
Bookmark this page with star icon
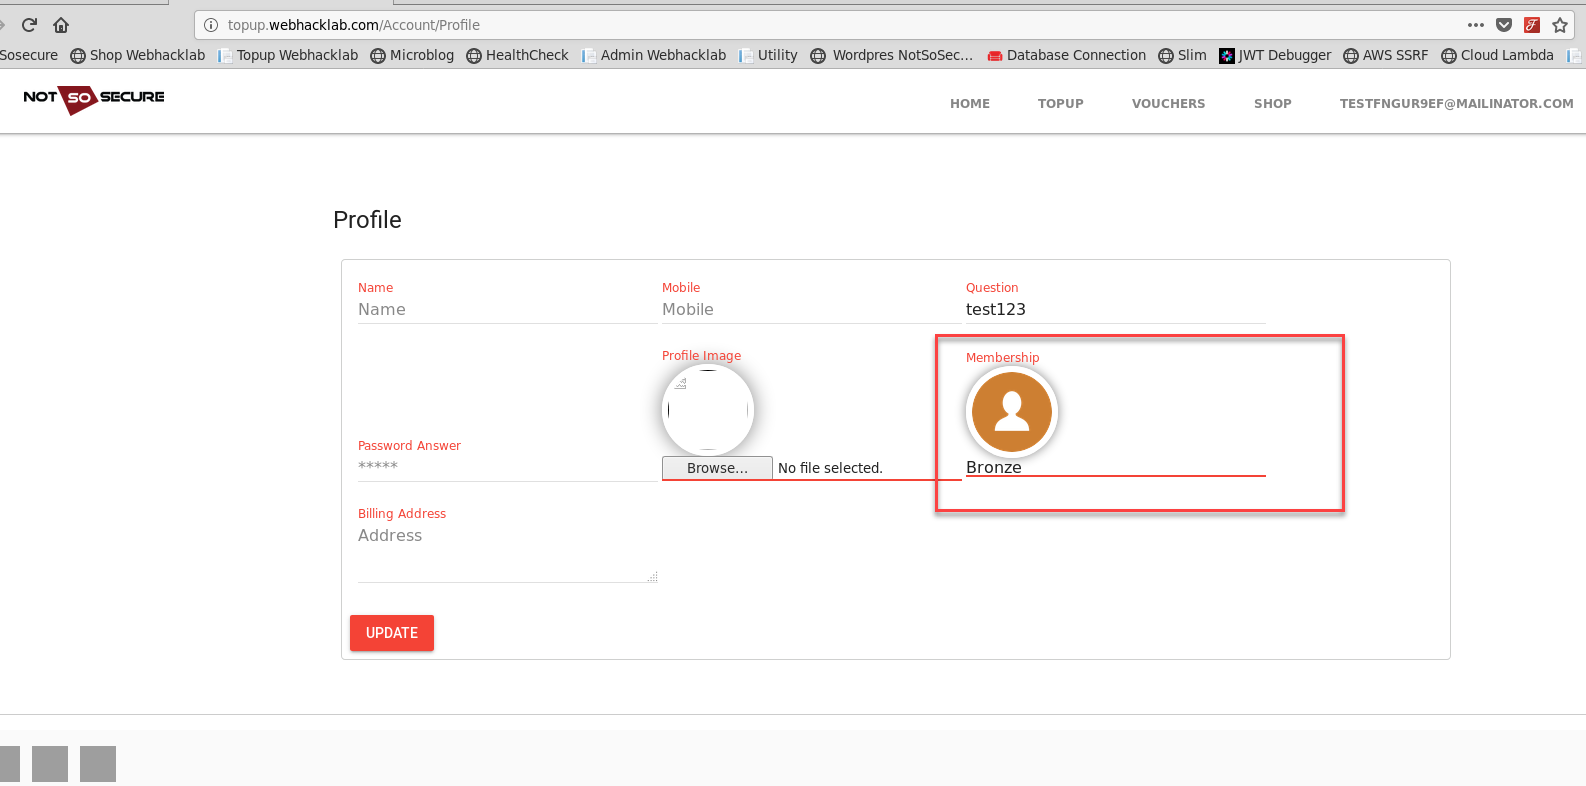coord(1559,25)
